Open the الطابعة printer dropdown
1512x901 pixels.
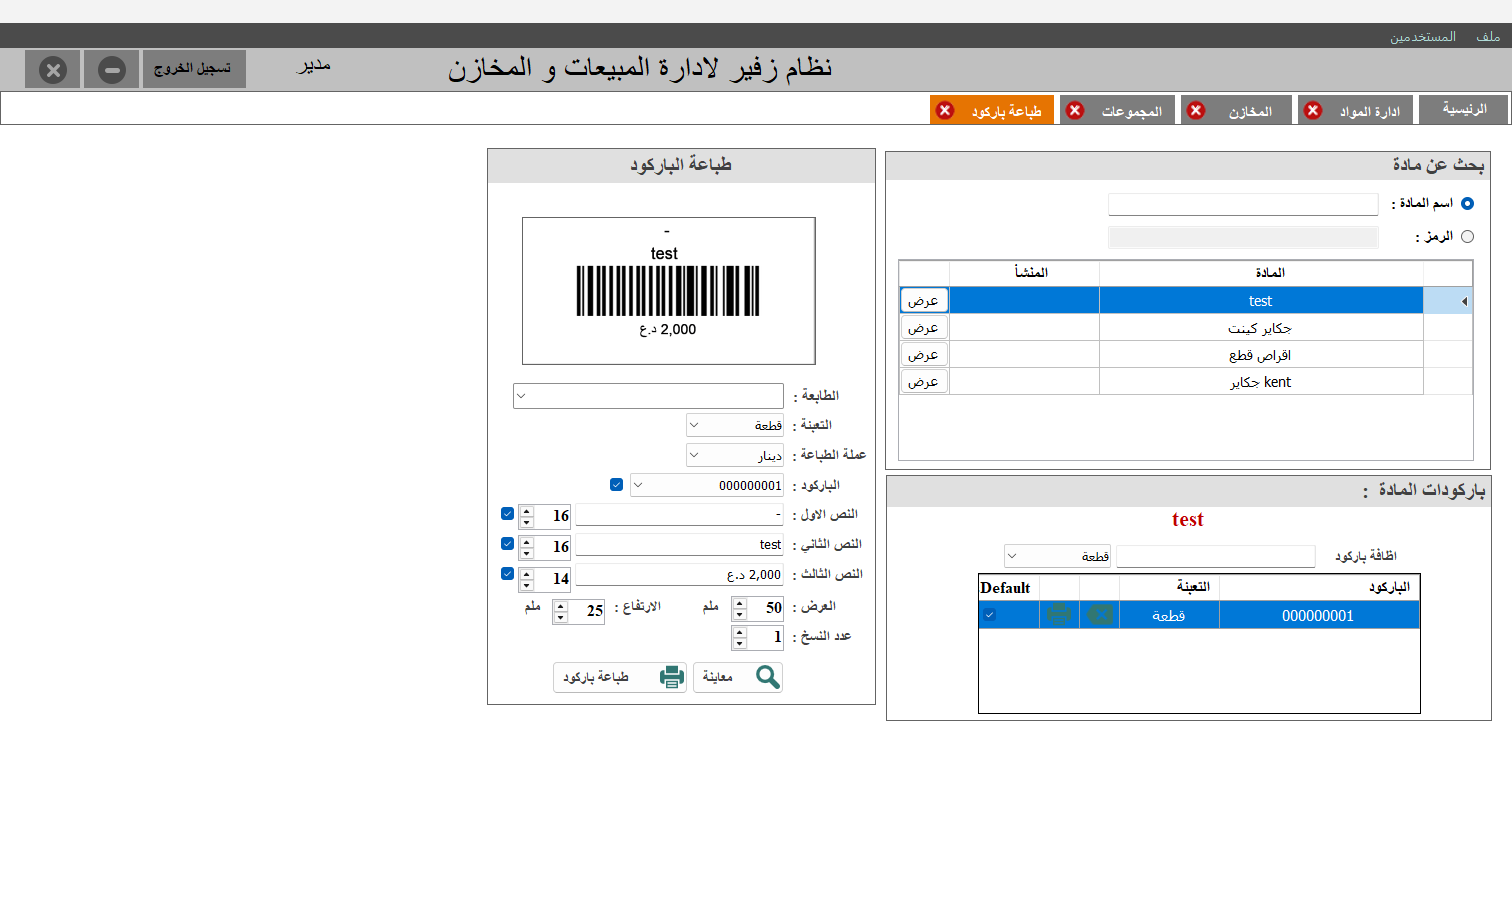click(x=648, y=396)
